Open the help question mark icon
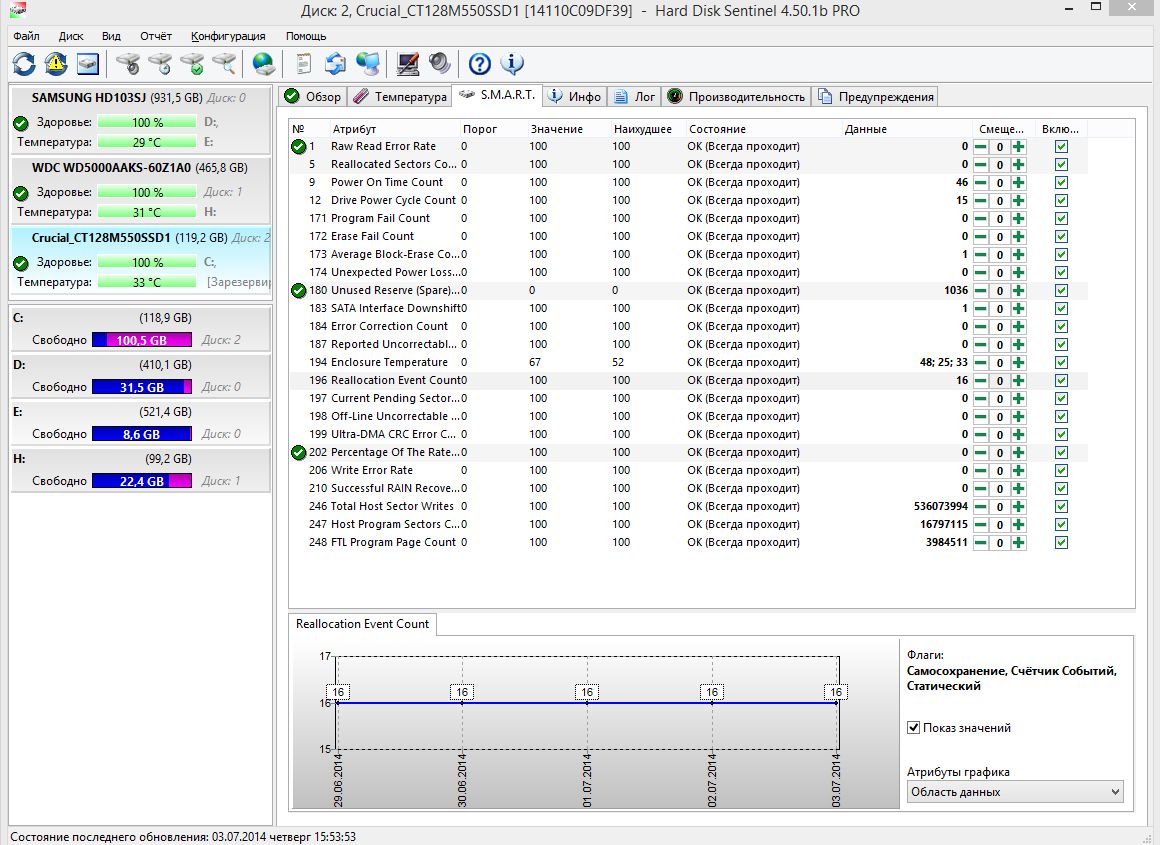1160x845 pixels. click(x=480, y=64)
